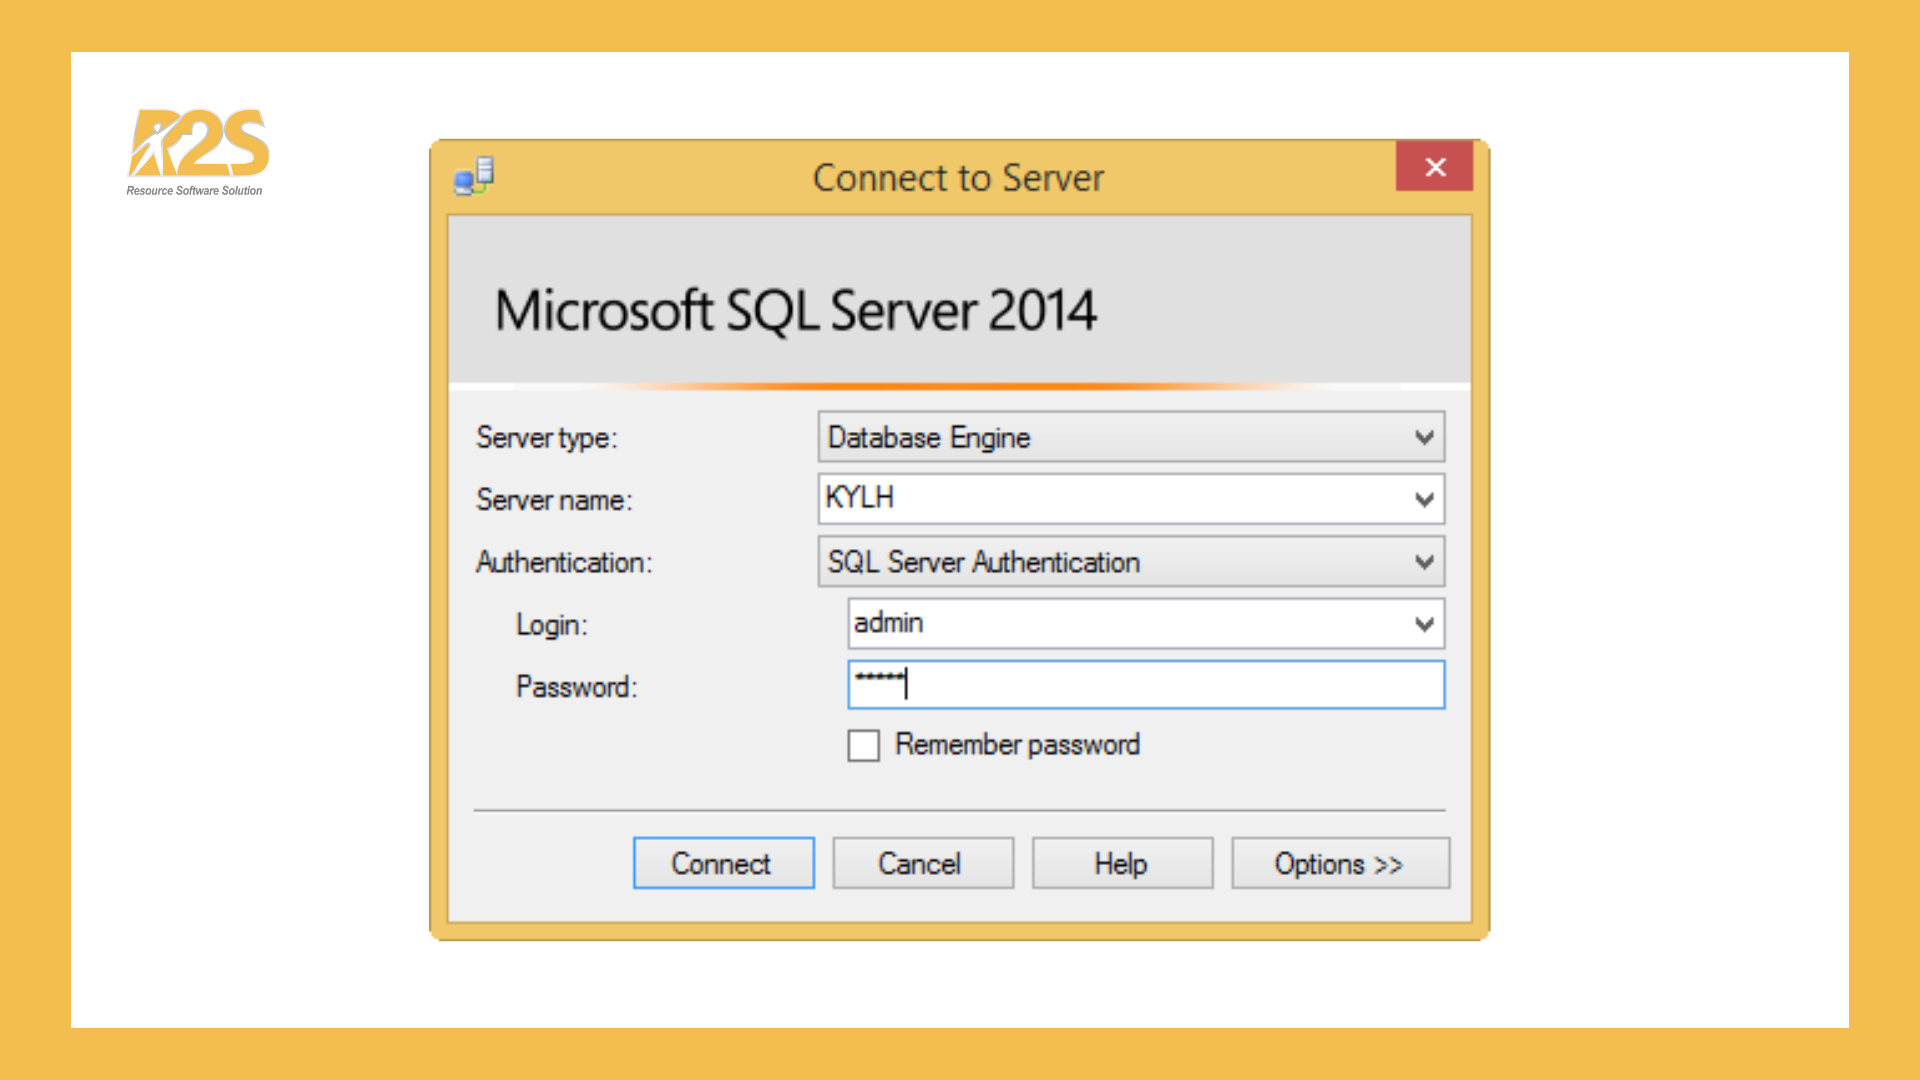Enable the Remember password checkbox
Image resolution: width=1920 pixels, height=1080 pixels.
pos(862,745)
